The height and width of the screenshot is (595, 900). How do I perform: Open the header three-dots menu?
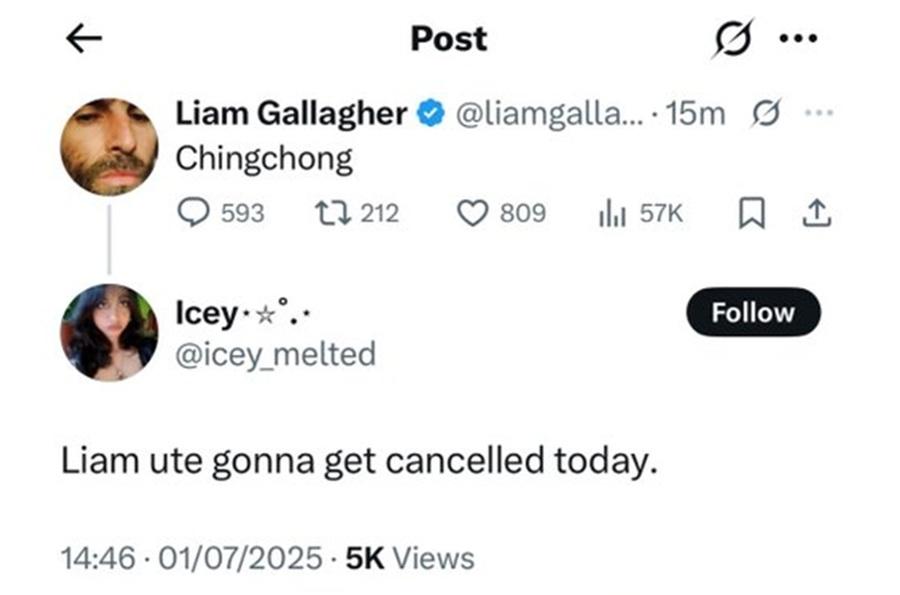pyautogui.click(x=798, y=39)
